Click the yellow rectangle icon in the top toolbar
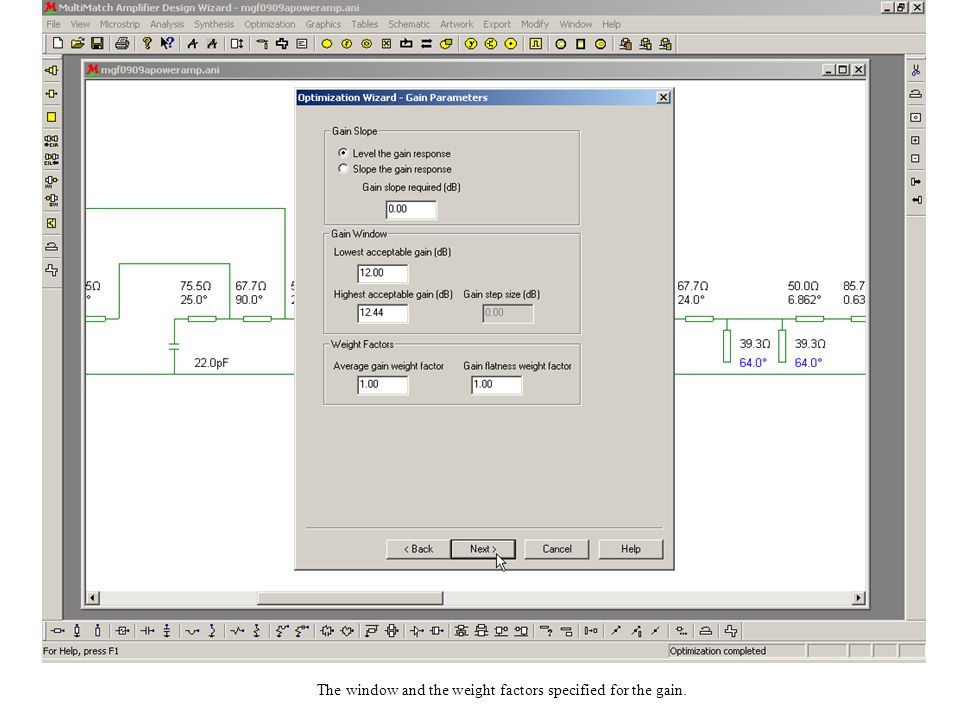Viewport: 960px width, 720px height. 580,43
